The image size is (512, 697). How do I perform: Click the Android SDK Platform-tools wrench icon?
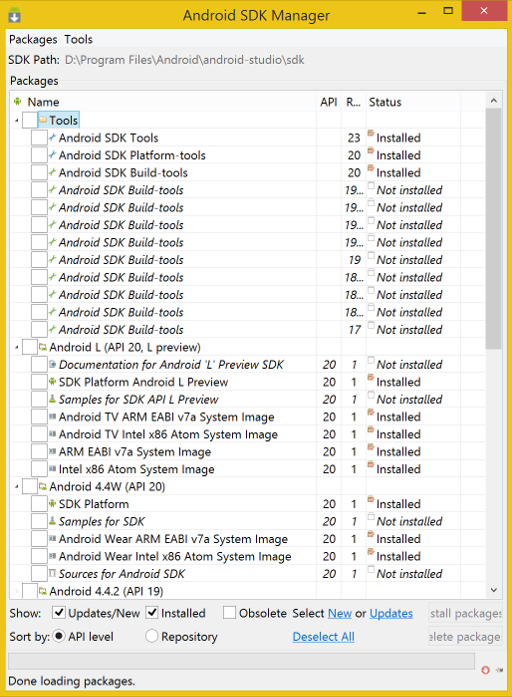click(x=52, y=155)
